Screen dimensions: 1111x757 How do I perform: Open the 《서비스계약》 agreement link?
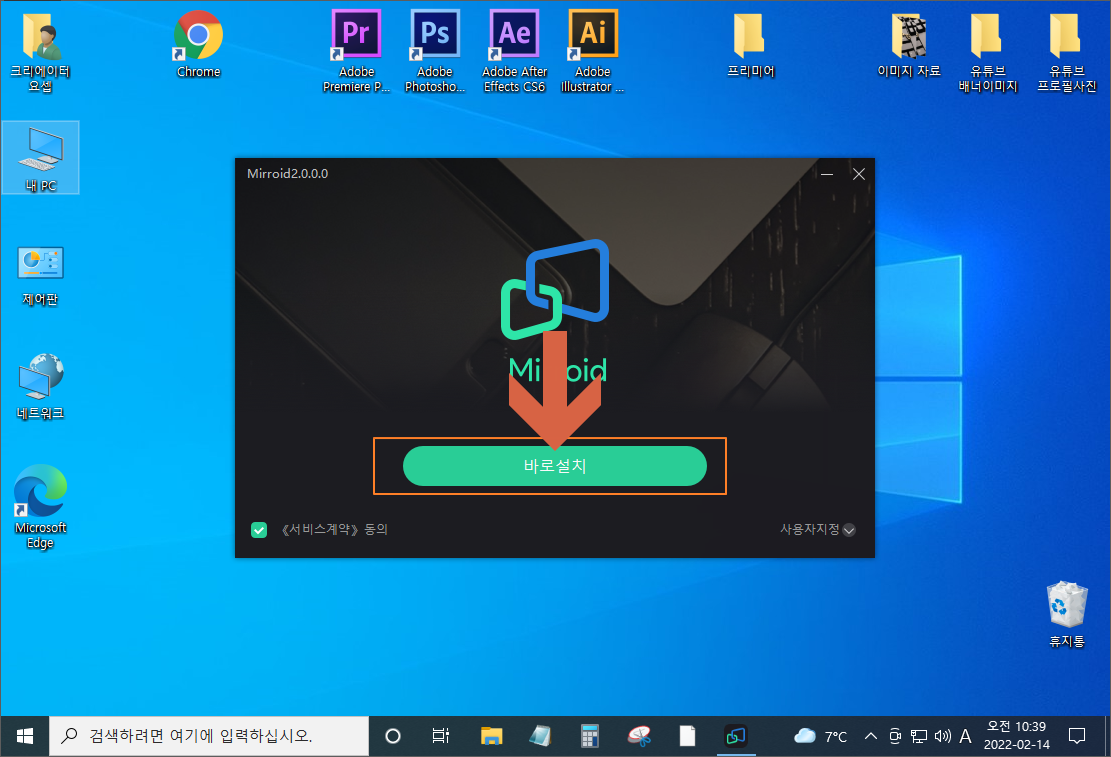click(x=320, y=529)
